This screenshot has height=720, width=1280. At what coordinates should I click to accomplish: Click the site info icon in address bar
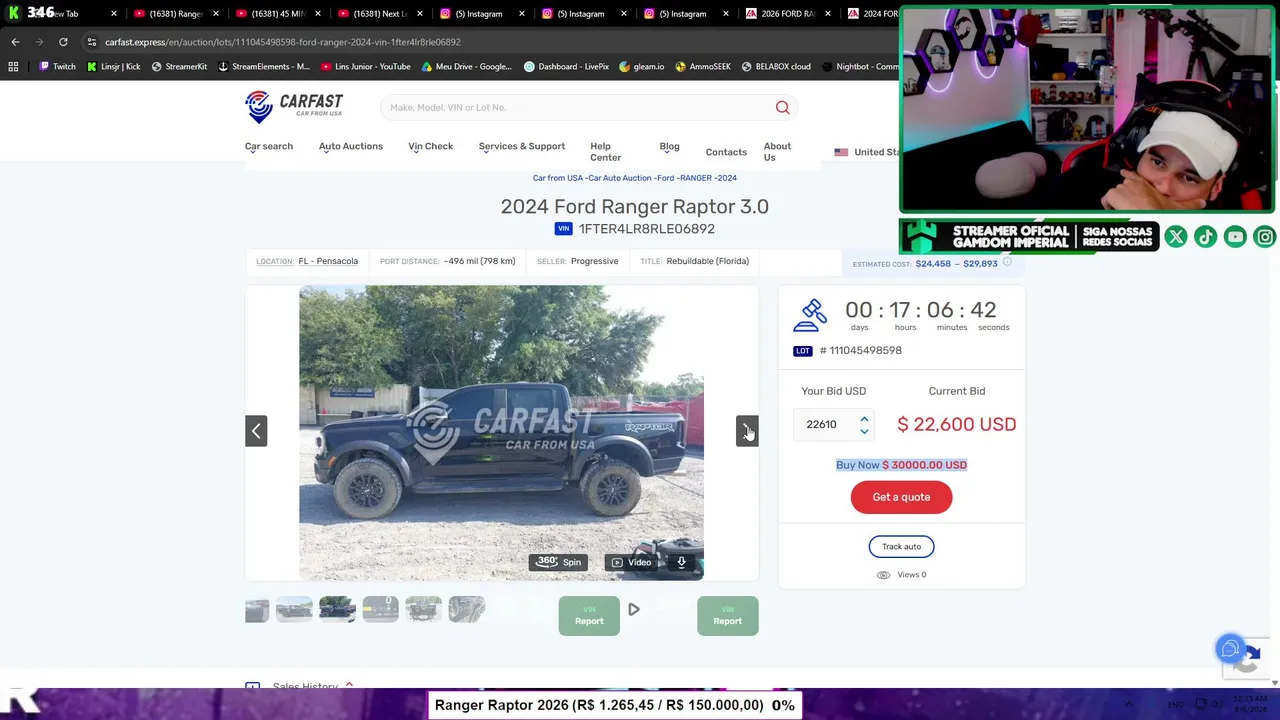point(92,42)
